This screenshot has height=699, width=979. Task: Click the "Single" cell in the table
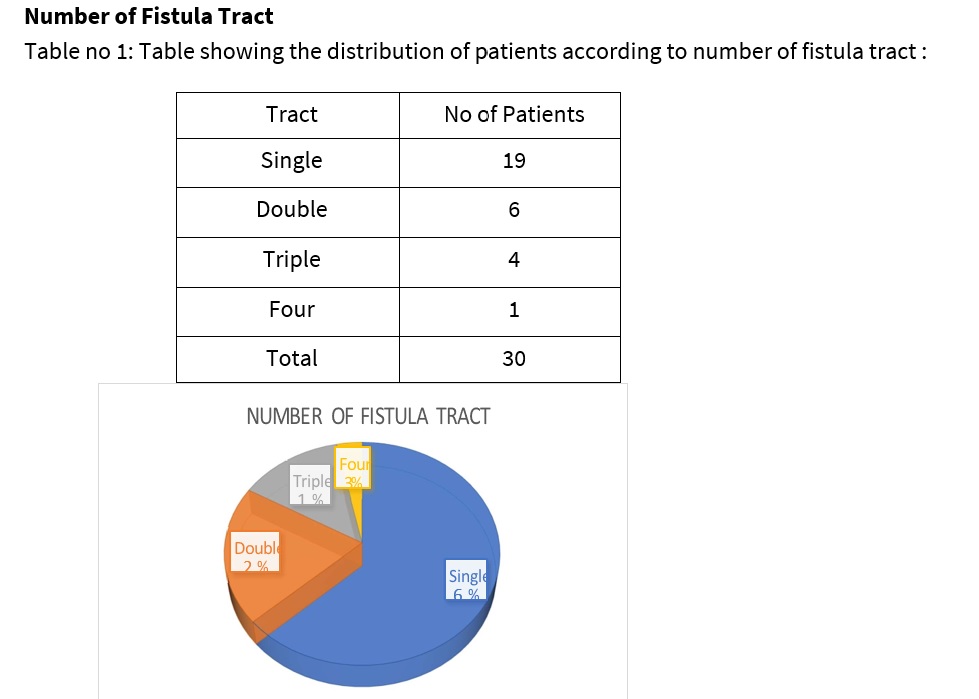pyautogui.click(x=291, y=161)
